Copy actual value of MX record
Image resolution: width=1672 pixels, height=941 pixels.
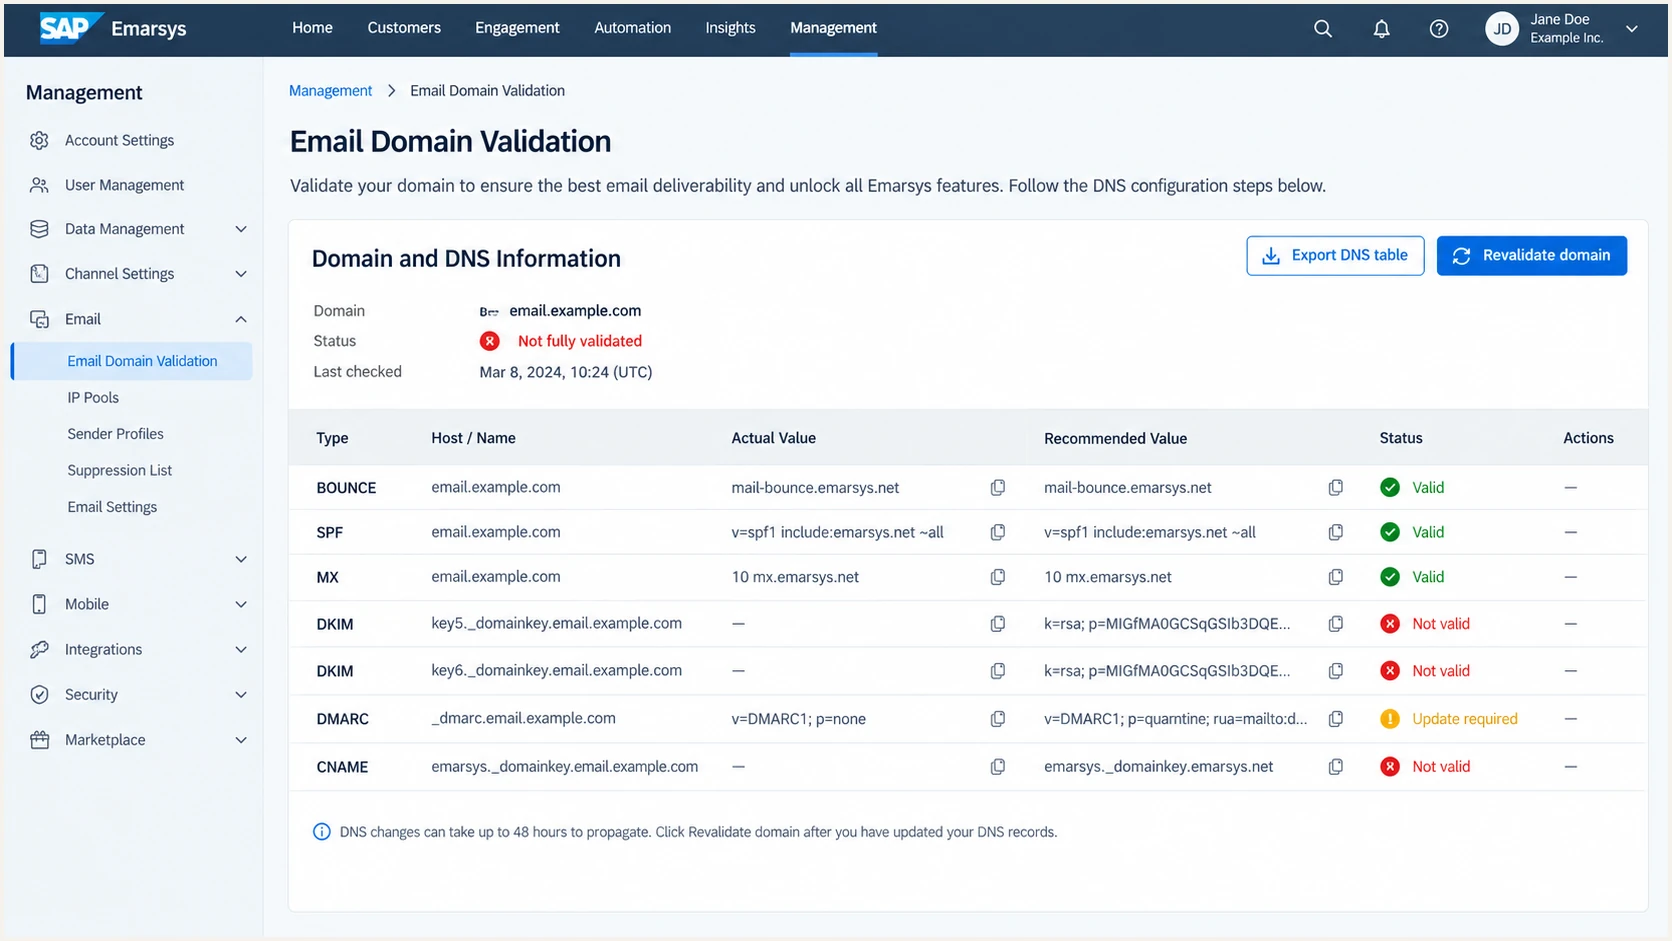click(x=998, y=577)
